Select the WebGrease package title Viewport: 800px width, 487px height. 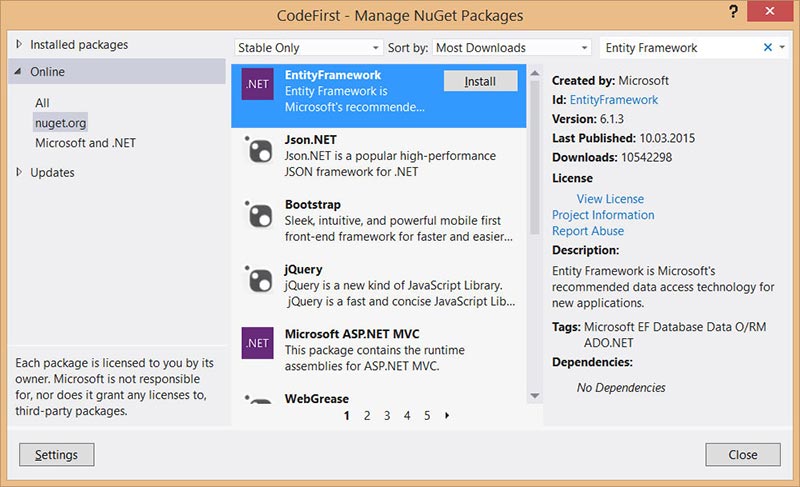(317, 399)
